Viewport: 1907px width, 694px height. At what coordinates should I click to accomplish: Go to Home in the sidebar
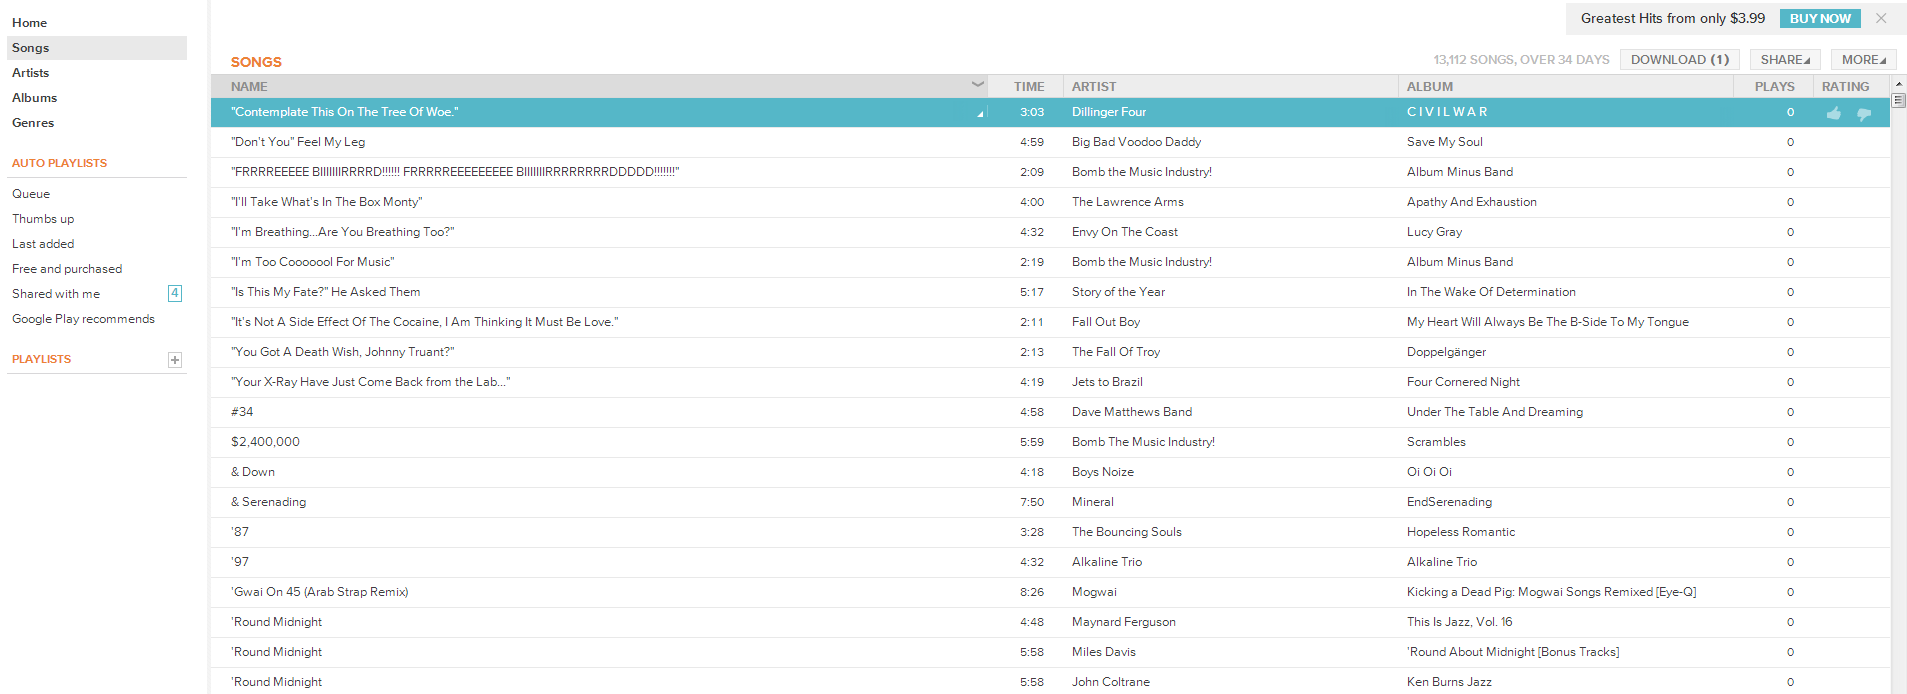pos(29,23)
